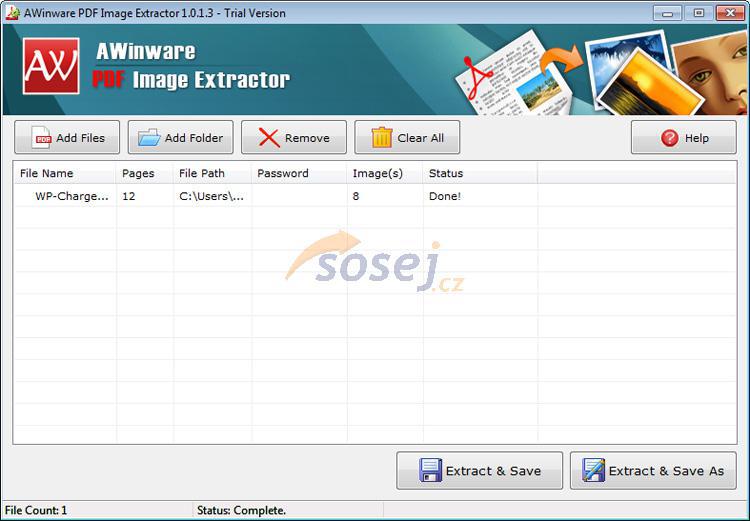
Task: Click the AW logo in banner
Action: [51, 66]
